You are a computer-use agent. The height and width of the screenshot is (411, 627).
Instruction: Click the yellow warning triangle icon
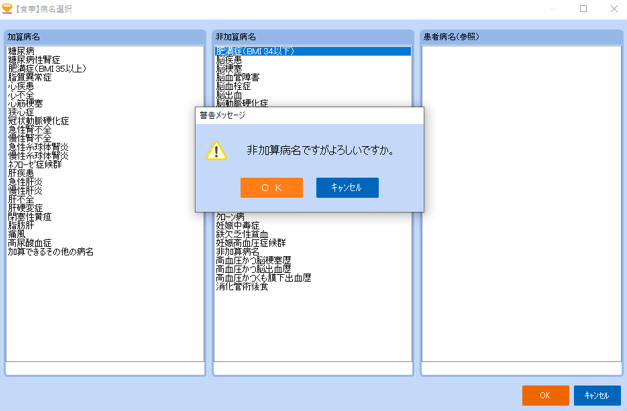pos(216,151)
